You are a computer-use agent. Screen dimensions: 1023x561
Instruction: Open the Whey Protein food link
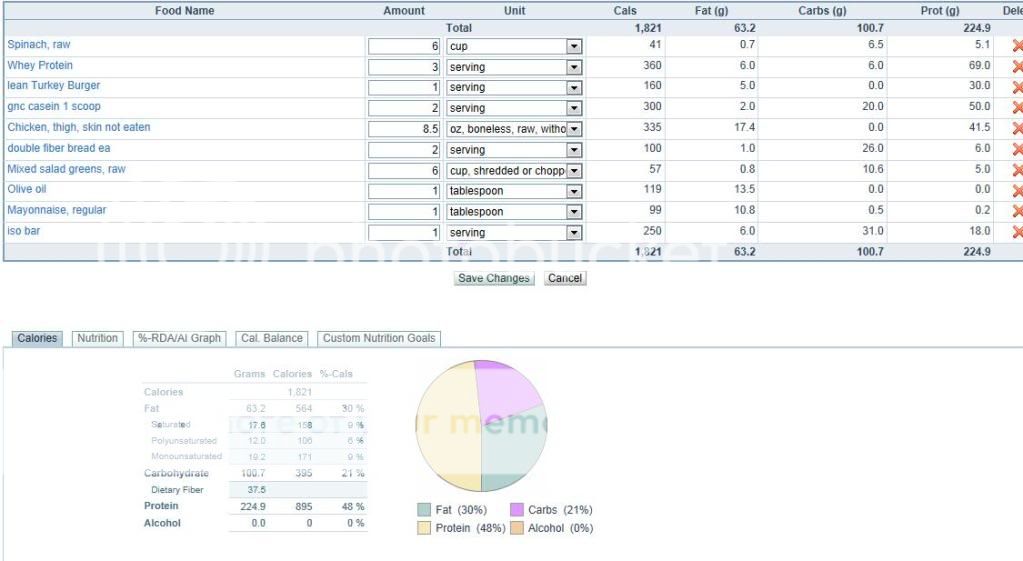point(40,66)
